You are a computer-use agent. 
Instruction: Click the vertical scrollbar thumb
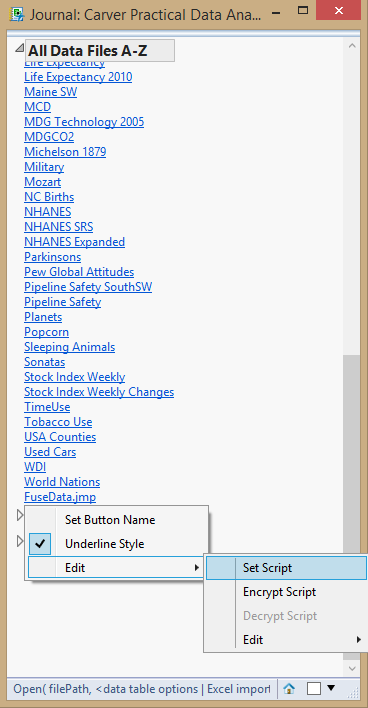351,455
